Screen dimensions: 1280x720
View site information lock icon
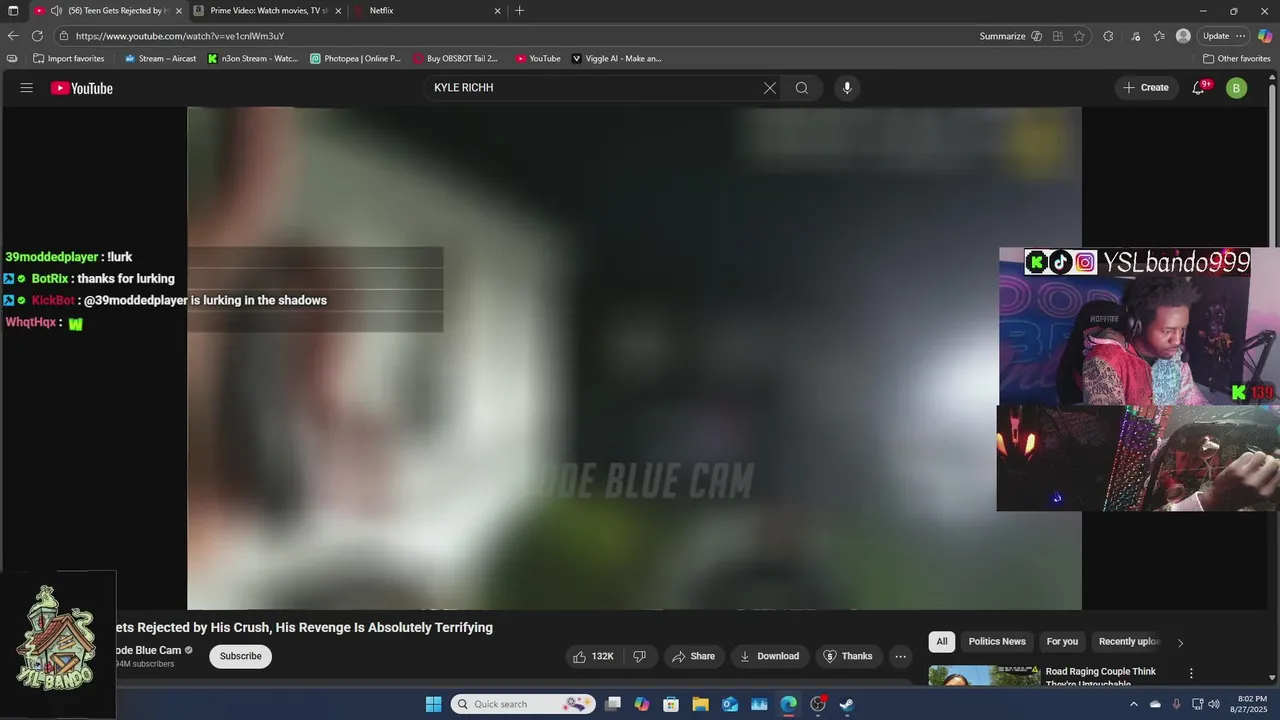[64, 36]
